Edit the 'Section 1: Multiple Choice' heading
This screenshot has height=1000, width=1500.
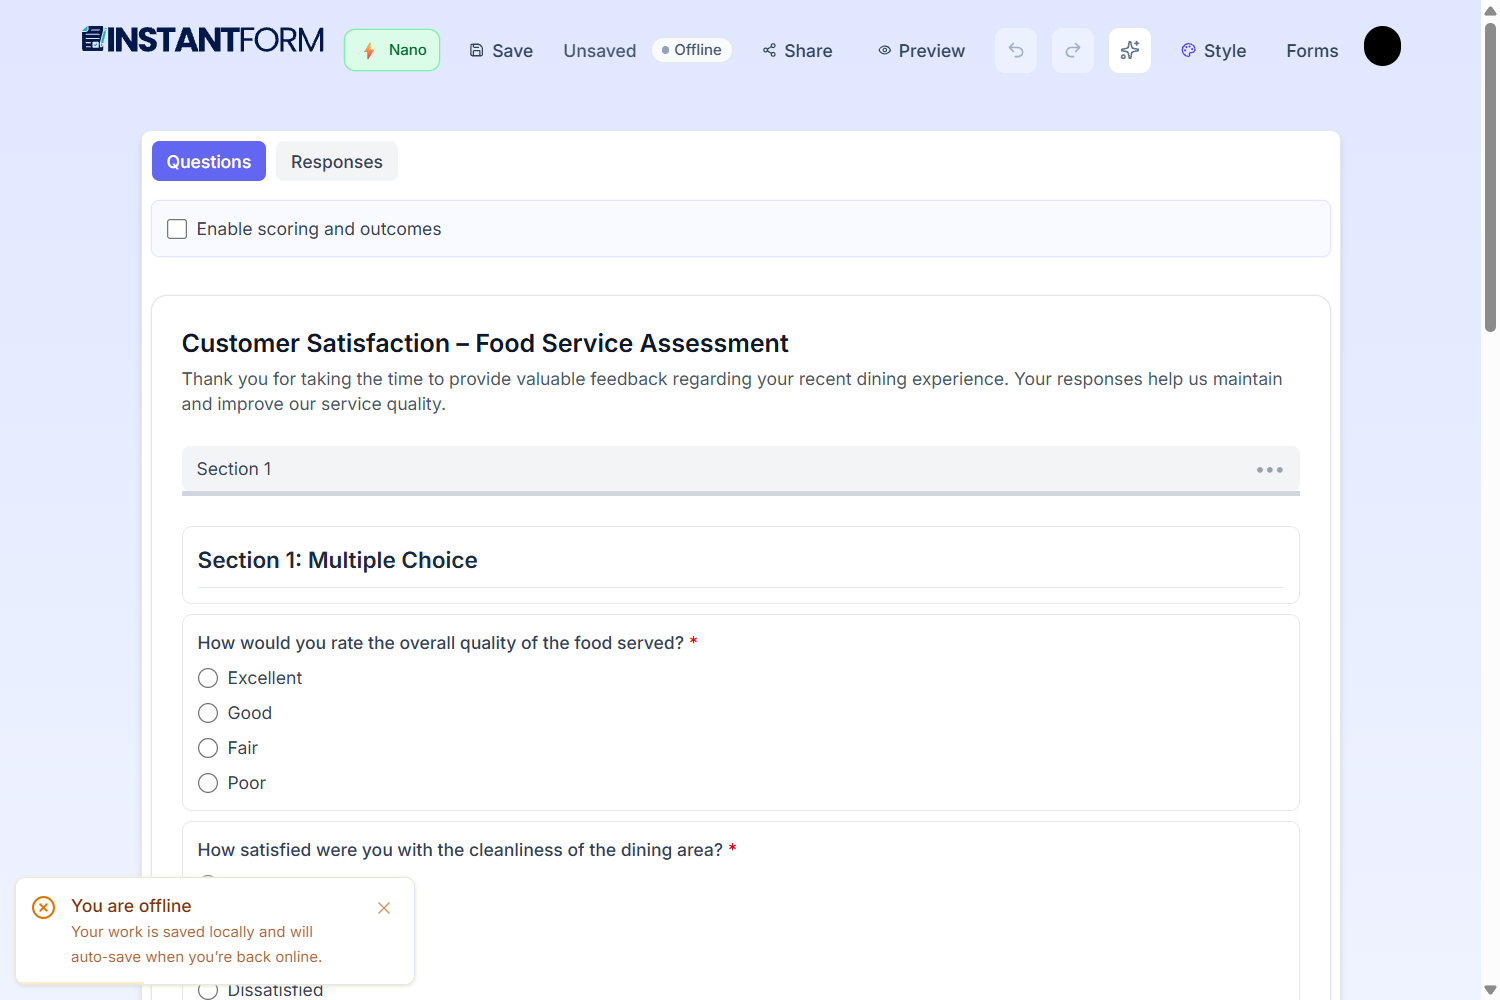pyautogui.click(x=338, y=560)
